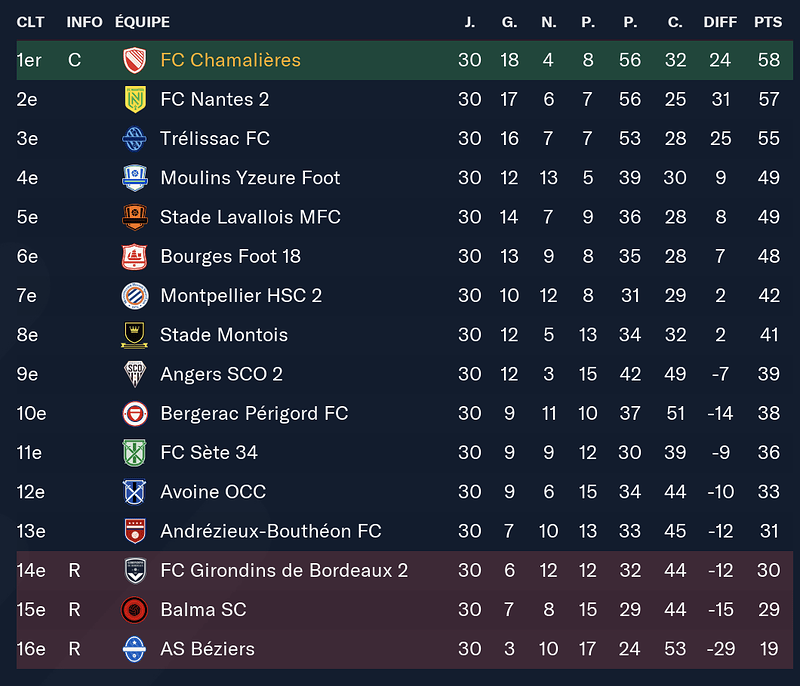Image resolution: width=800 pixels, height=686 pixels.
Task: Sort standings by DIFF column header
Action: (x=719, y=22)
